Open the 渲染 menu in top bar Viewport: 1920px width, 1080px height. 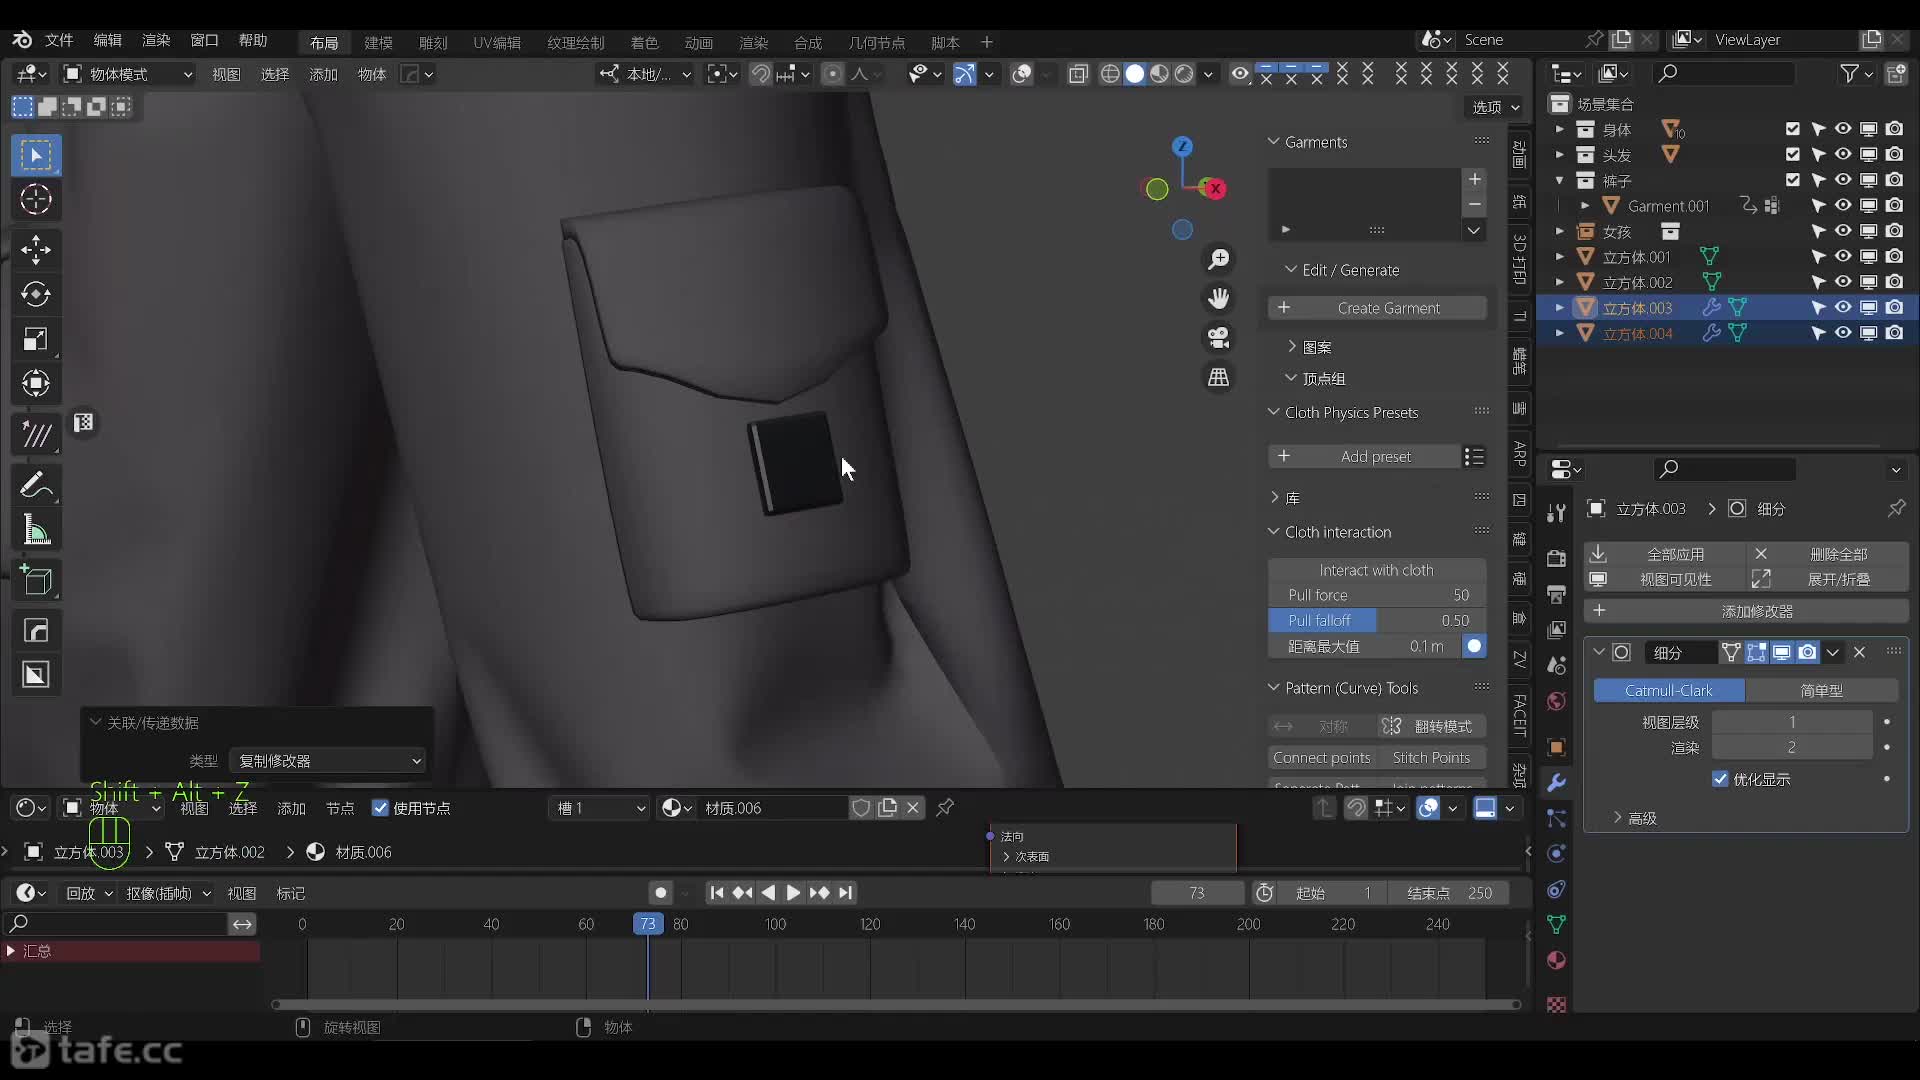(156, 40)
